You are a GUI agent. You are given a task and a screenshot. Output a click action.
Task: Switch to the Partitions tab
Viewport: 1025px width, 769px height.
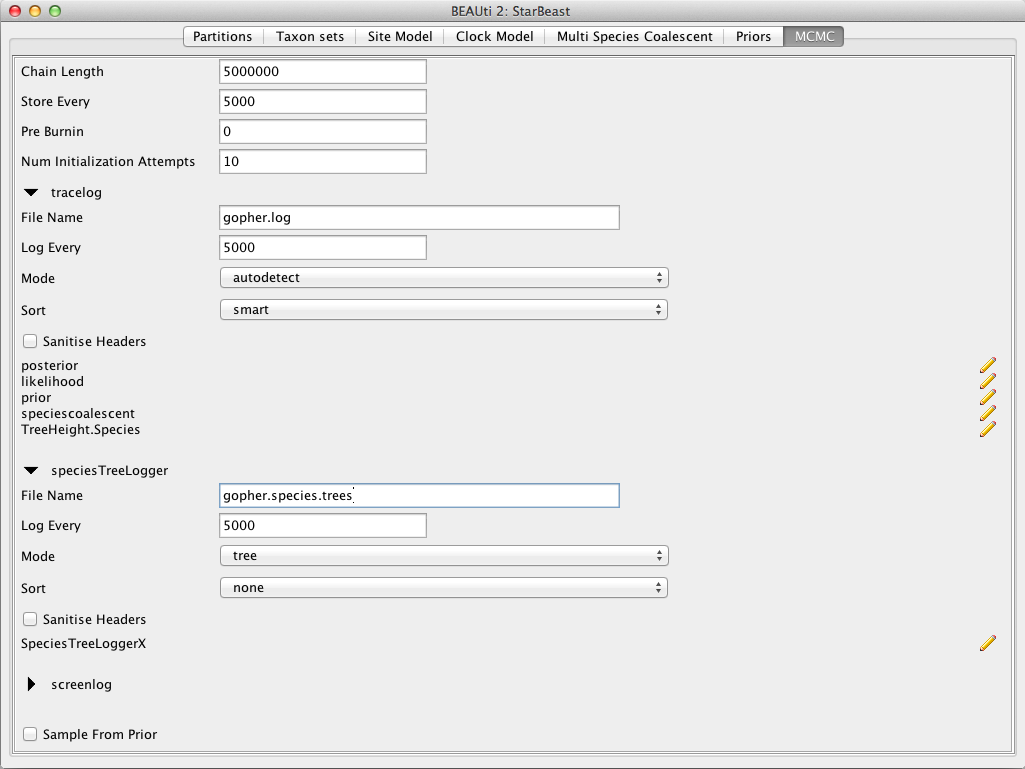[x=222, y=36]
